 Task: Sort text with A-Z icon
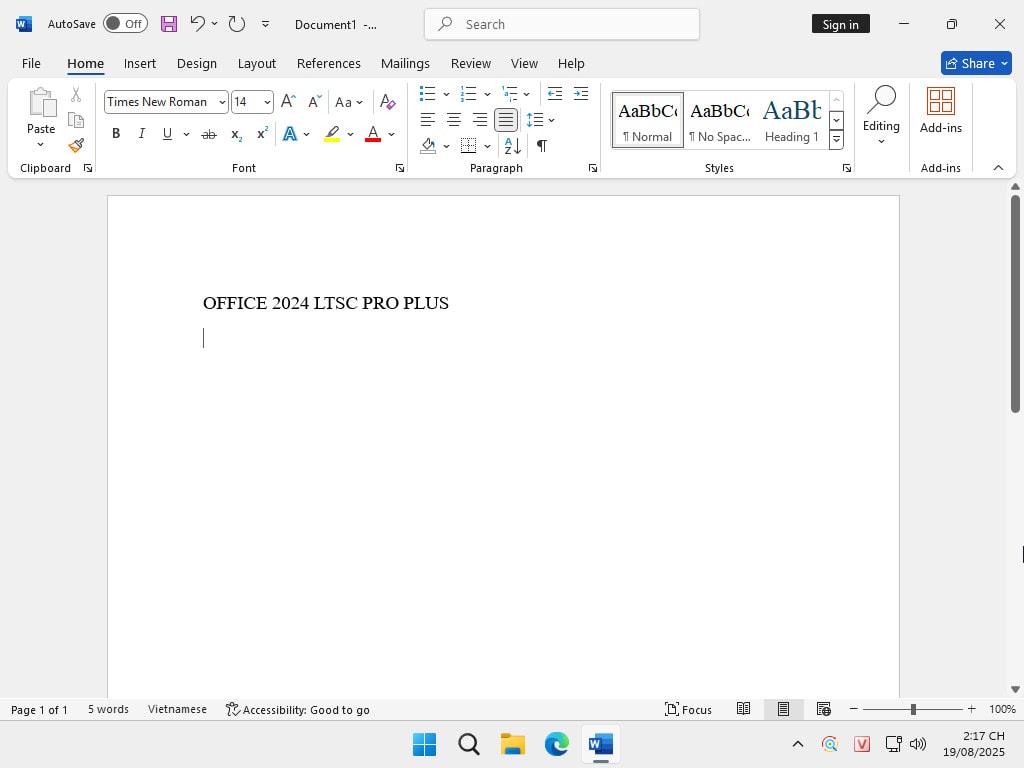[x=513, y=146]
